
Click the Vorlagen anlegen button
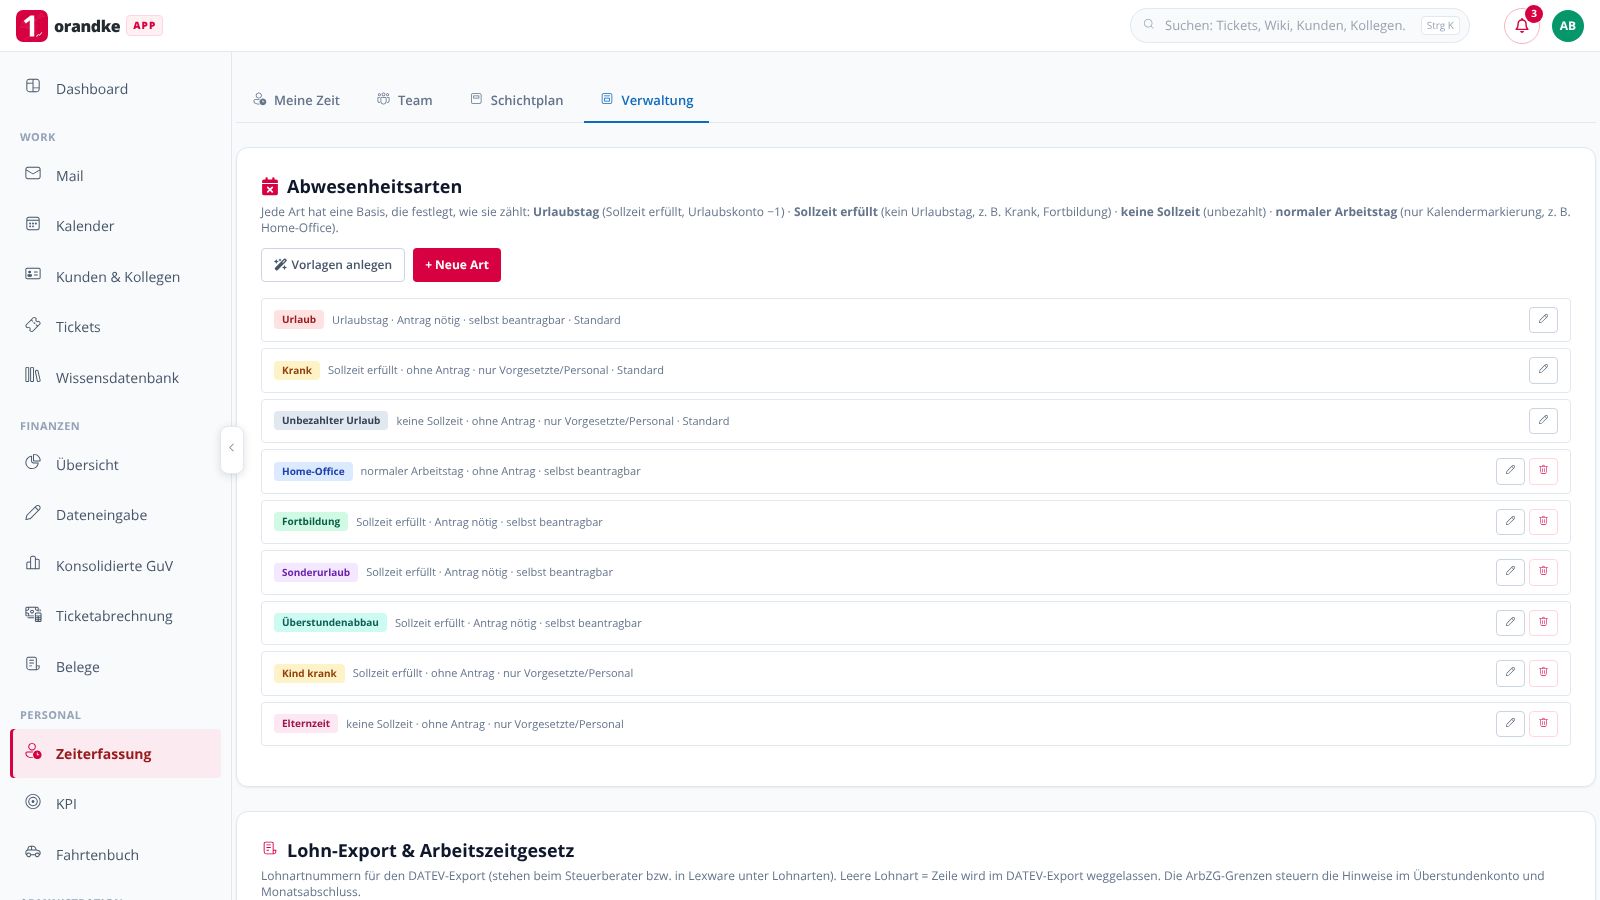[333, 265]
